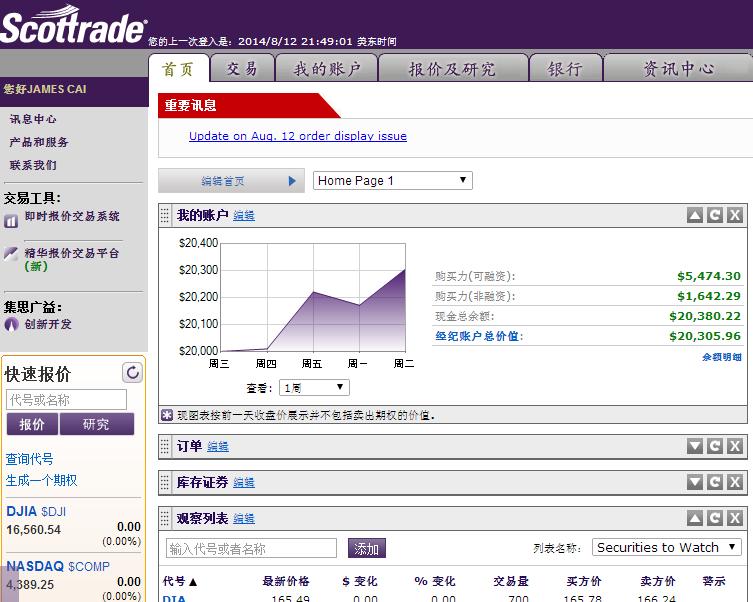This screenshot has height=602, width=753.
Task: Click the drag handle of 我的账户 panel
Action: coord(166,215)
